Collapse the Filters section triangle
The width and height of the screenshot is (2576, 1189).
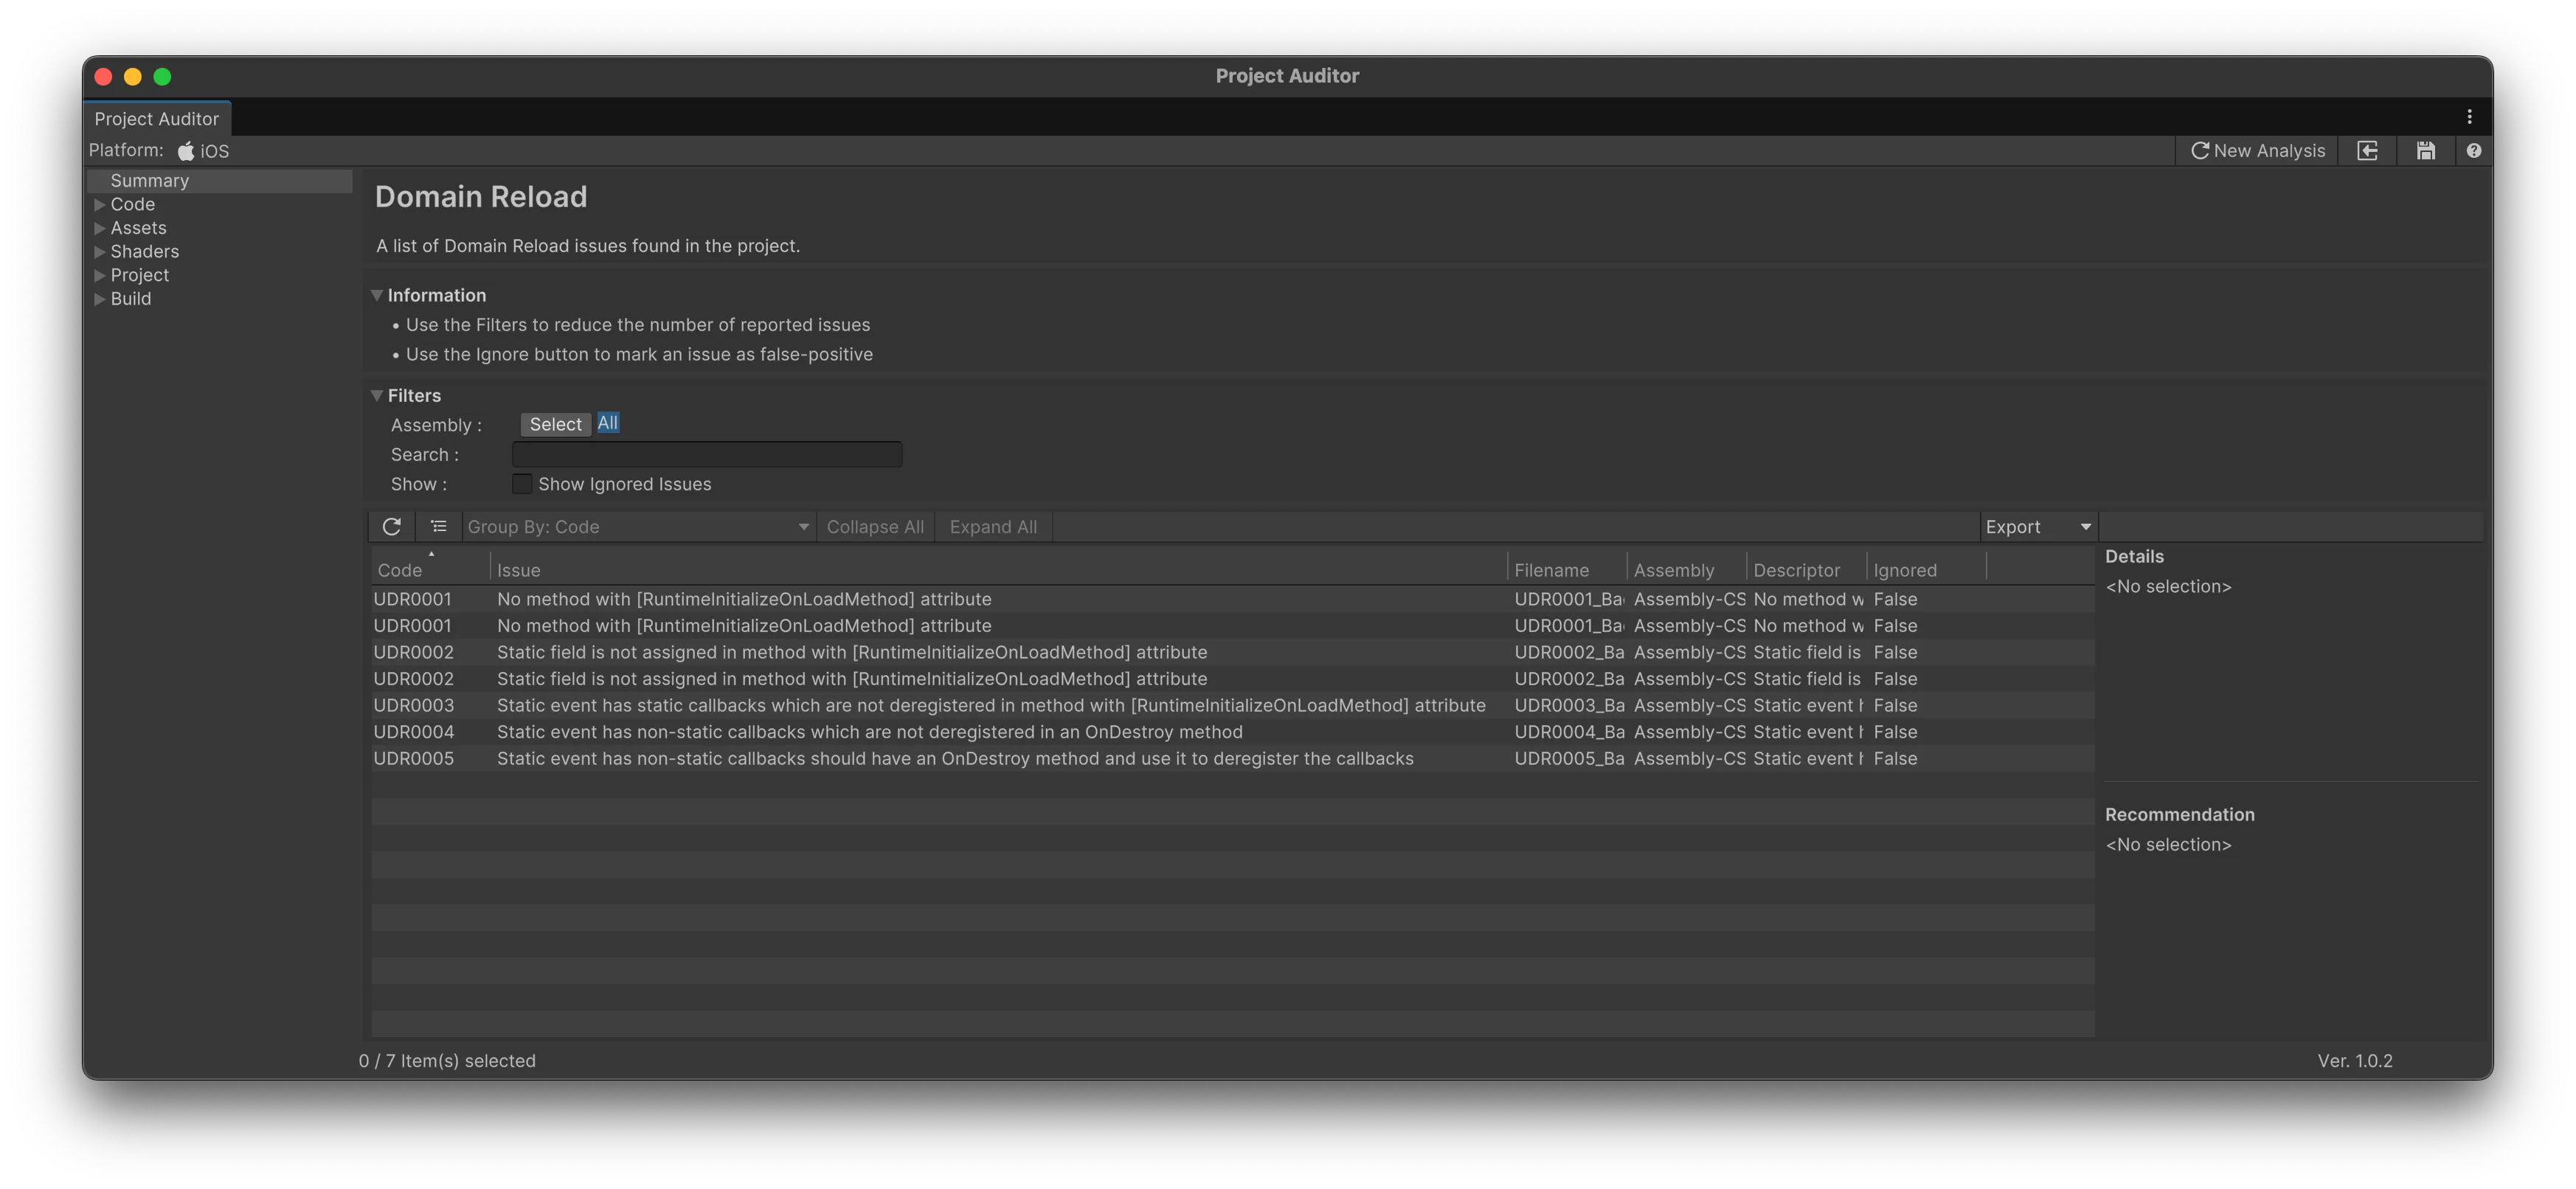click(x=377, y=395)
